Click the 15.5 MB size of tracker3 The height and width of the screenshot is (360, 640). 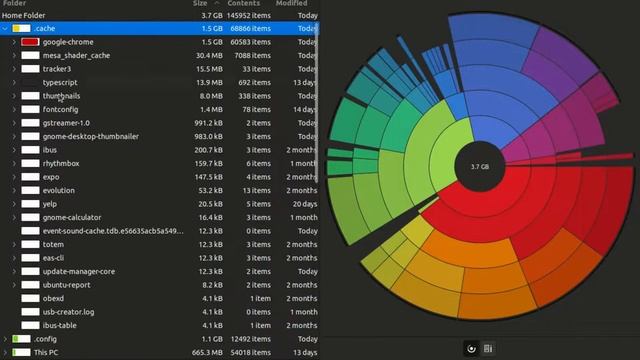point(209,69)
